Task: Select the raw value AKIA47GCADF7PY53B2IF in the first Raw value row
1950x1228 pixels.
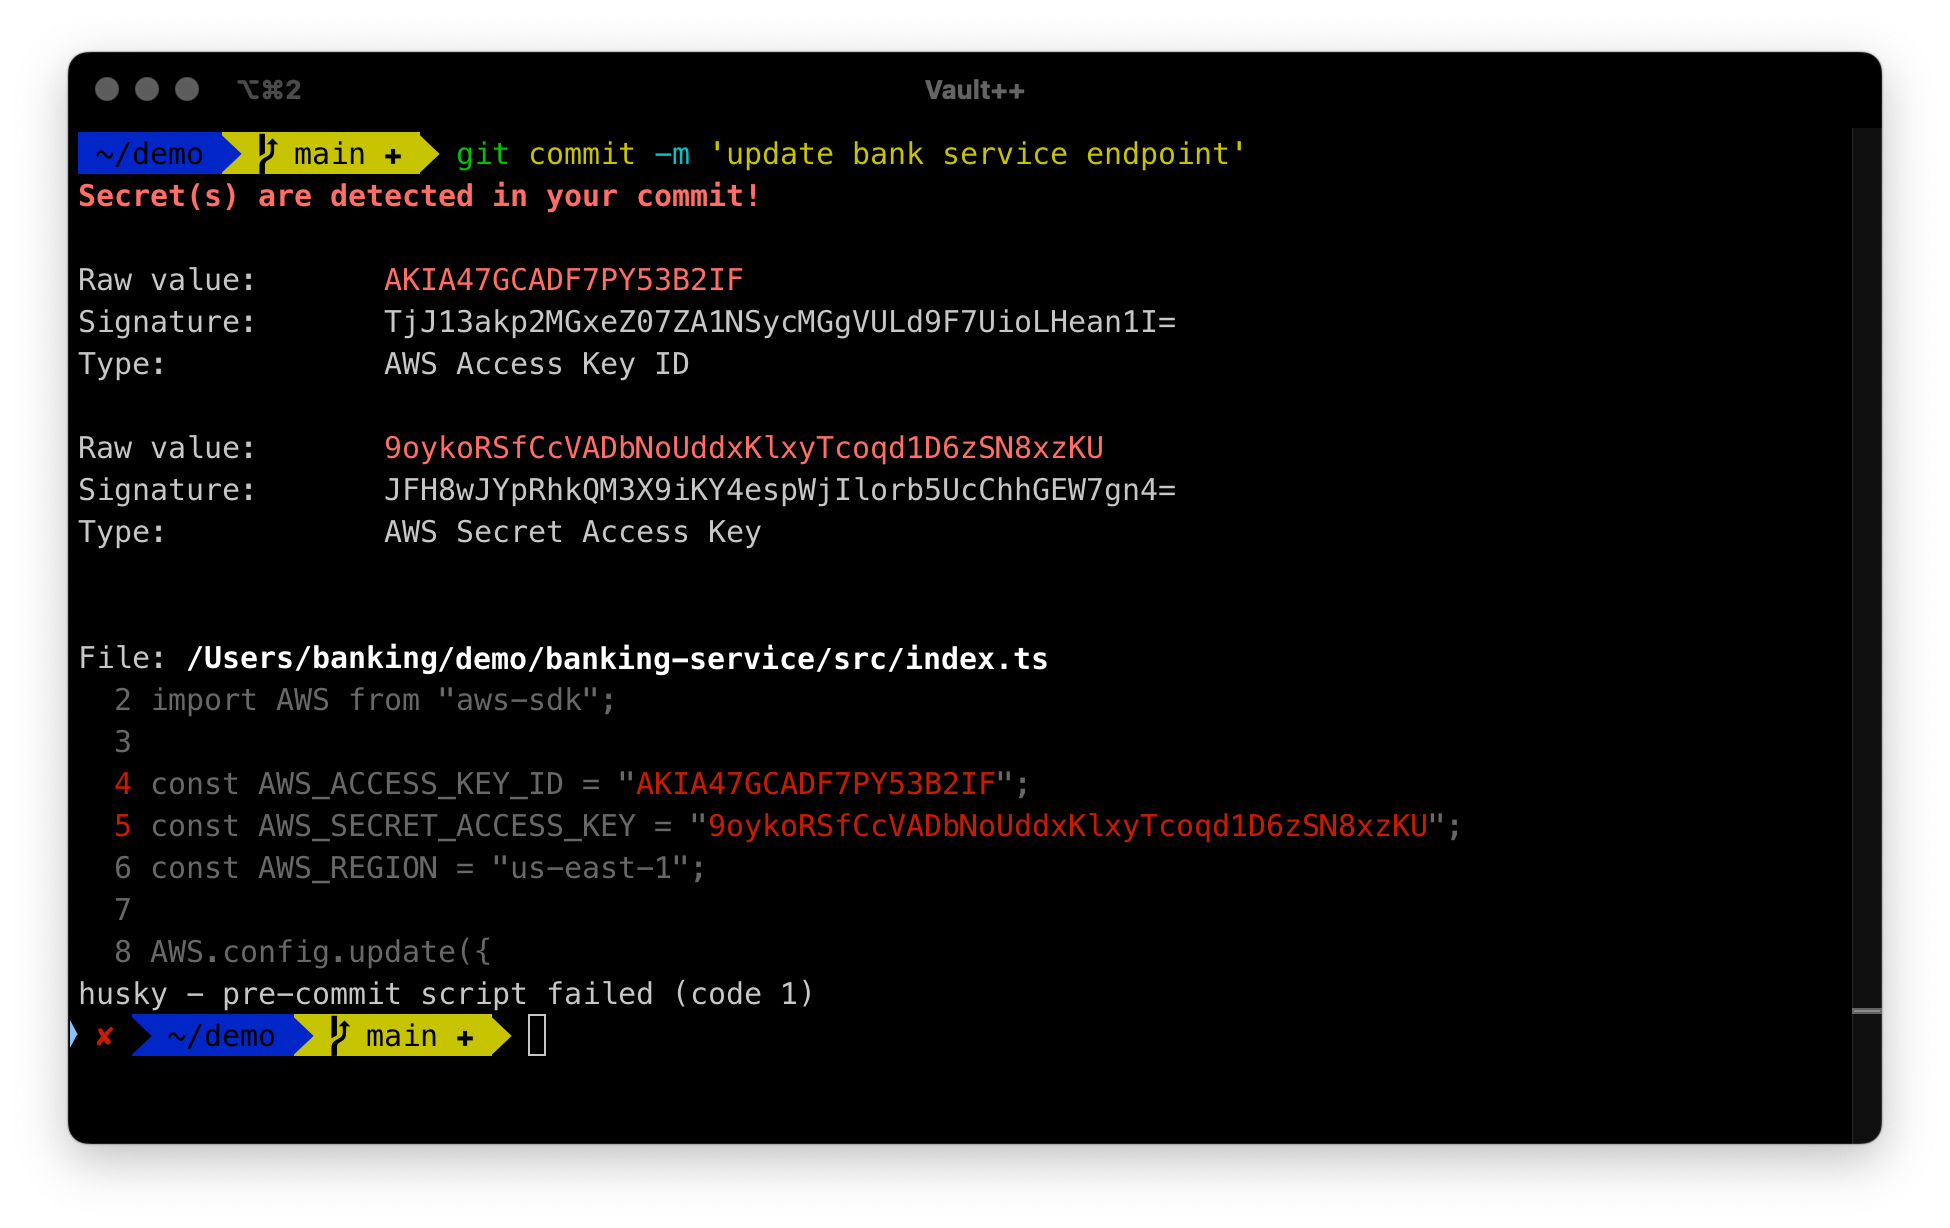Action: click(563, 280)
